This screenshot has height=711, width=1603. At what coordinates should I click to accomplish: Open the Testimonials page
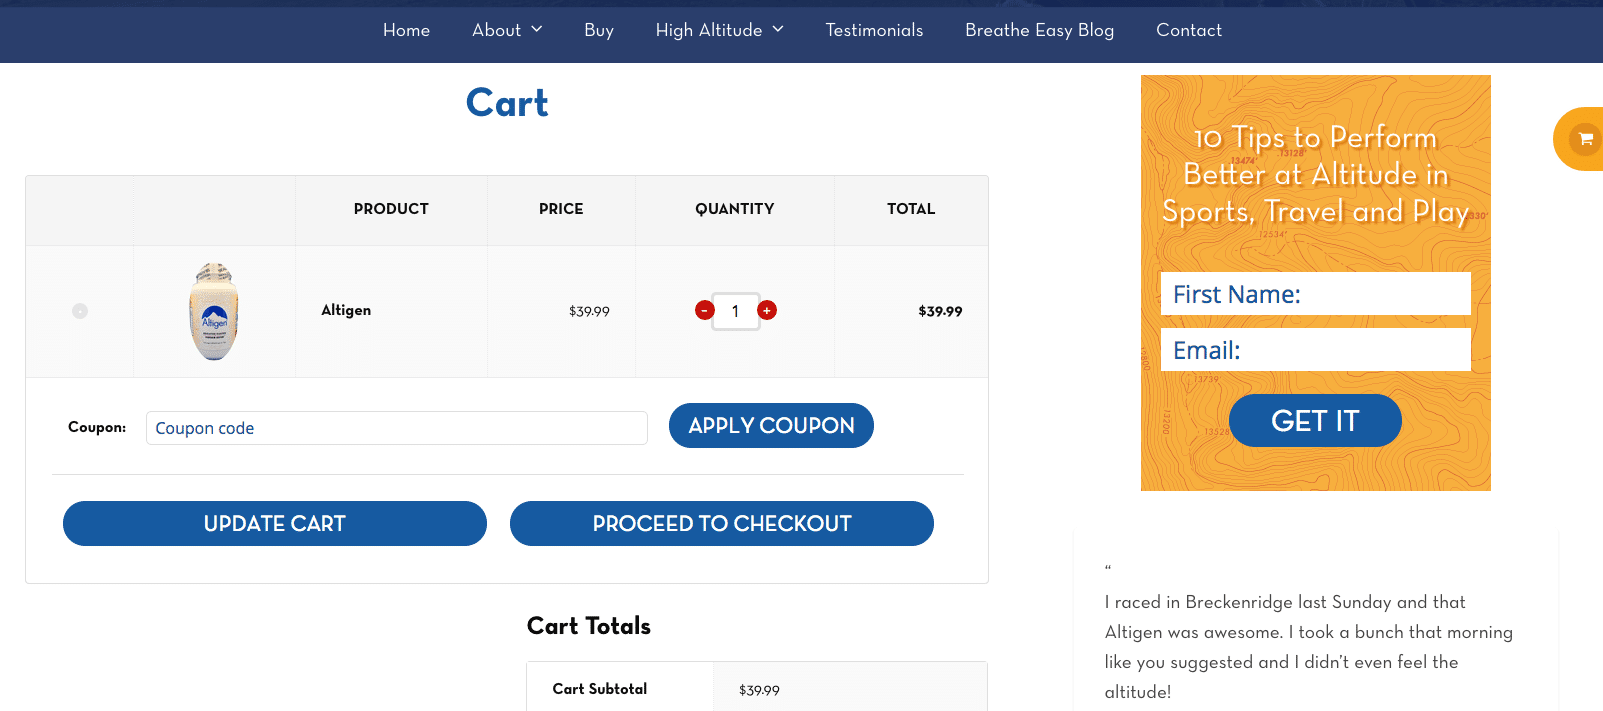point(874,30)
